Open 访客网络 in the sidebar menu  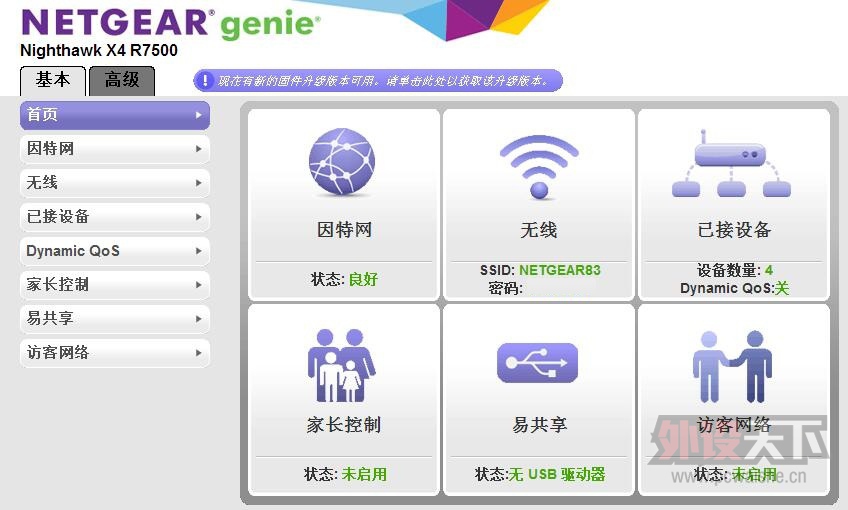pos(115,353)
